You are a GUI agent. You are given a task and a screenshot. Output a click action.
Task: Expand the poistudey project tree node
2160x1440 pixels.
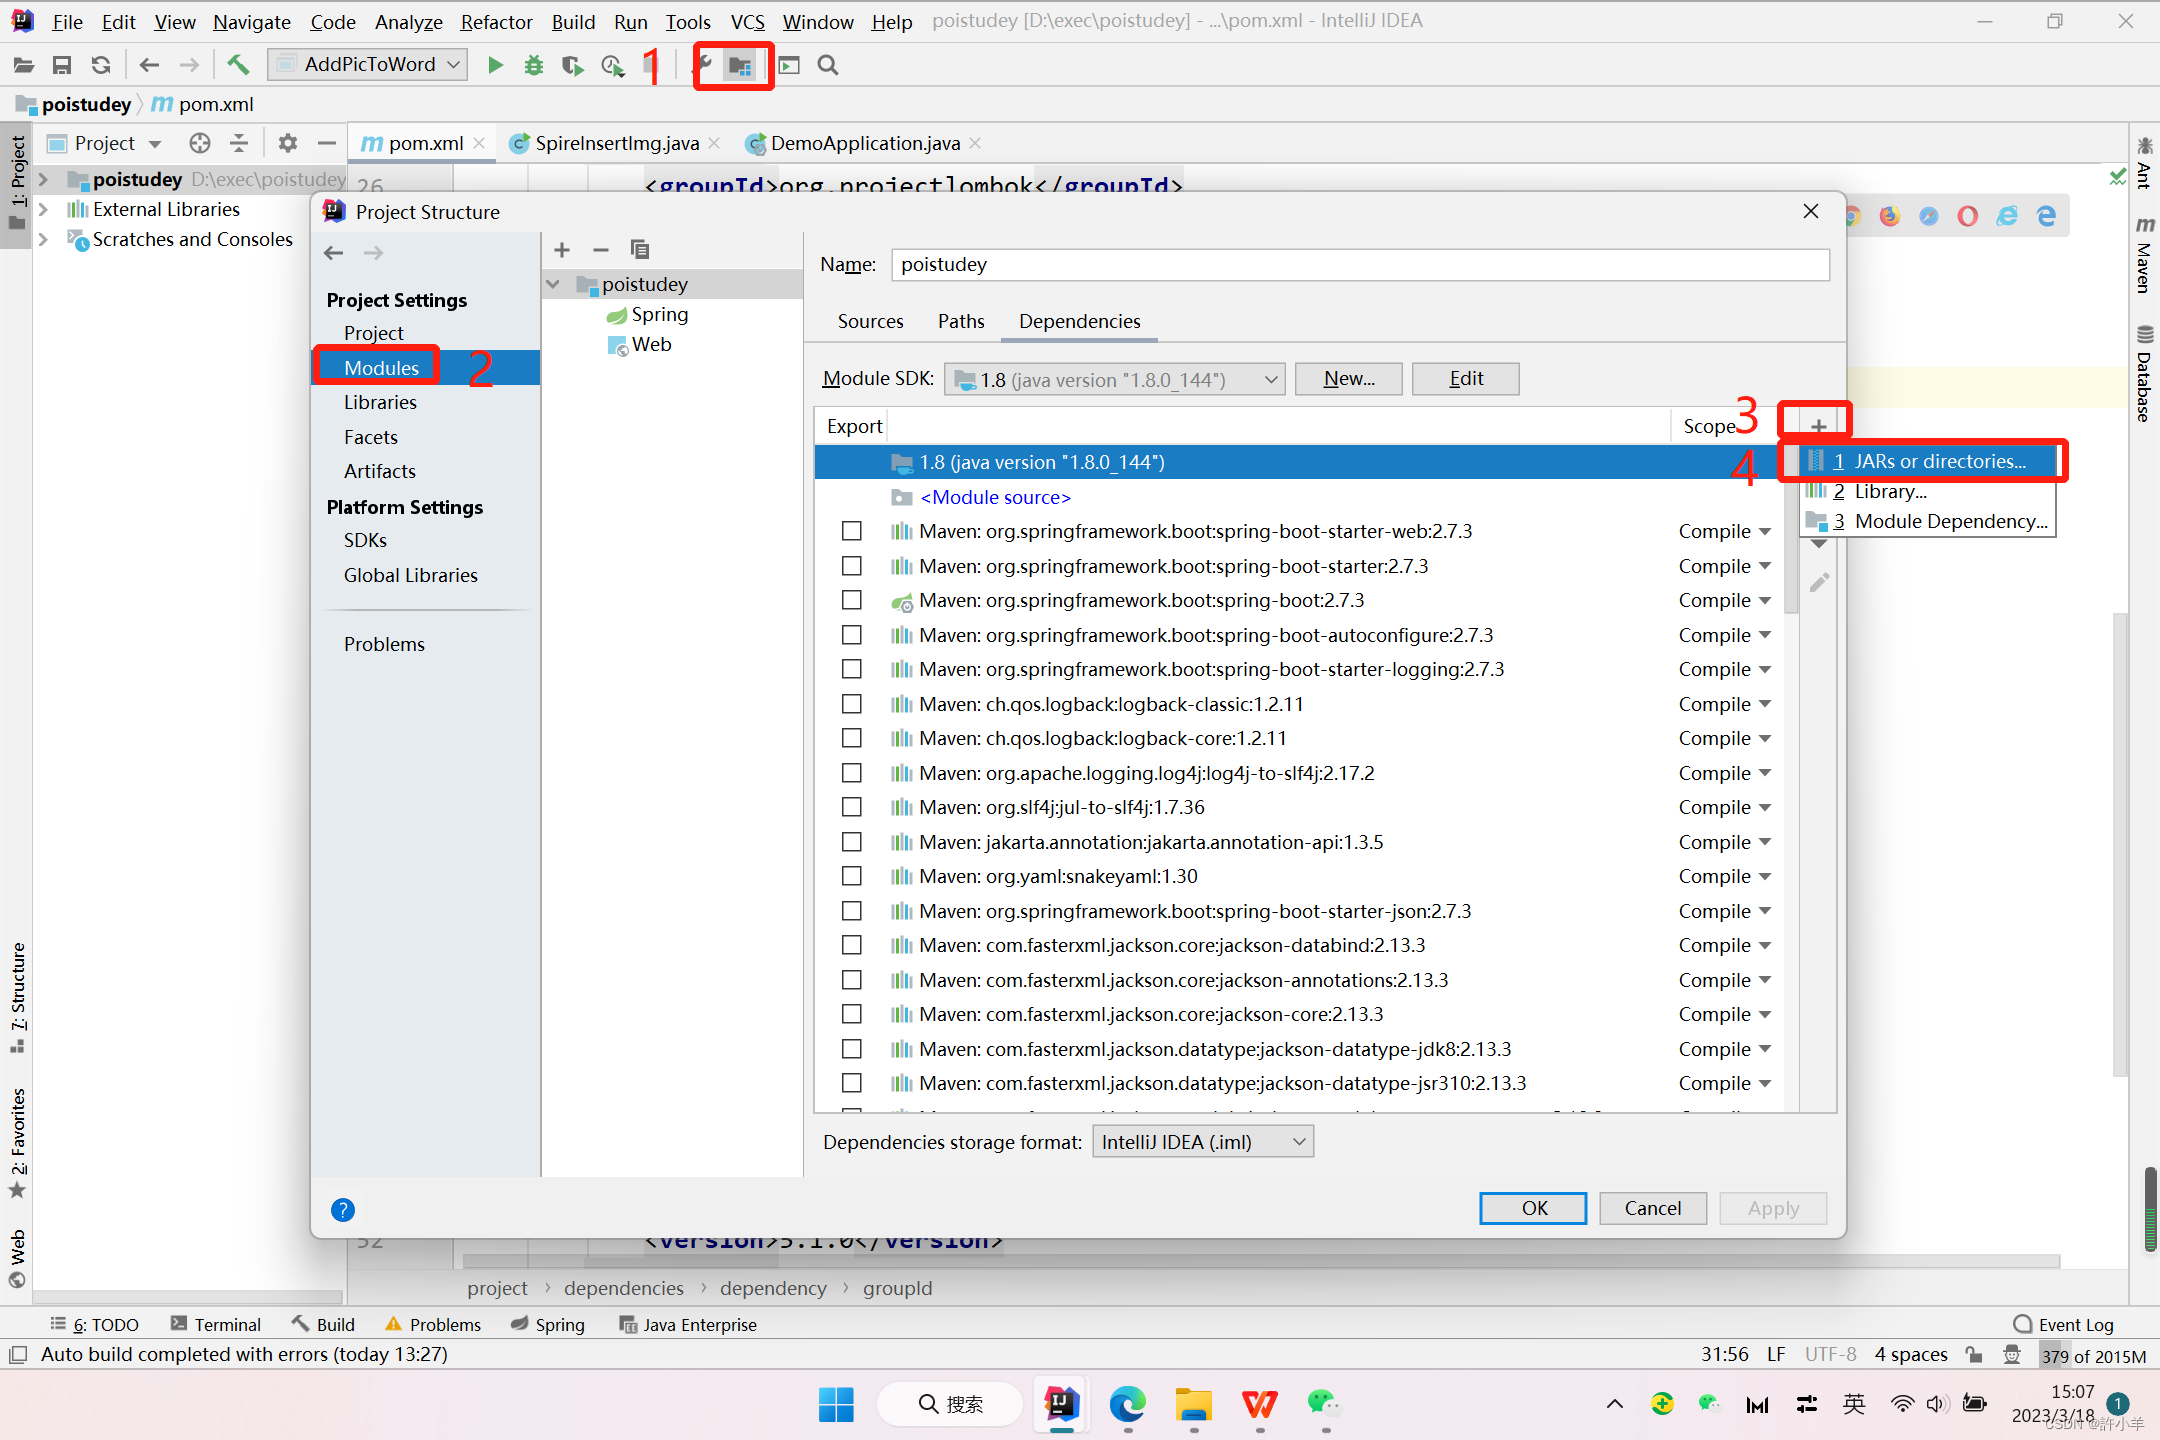(43, 180)
